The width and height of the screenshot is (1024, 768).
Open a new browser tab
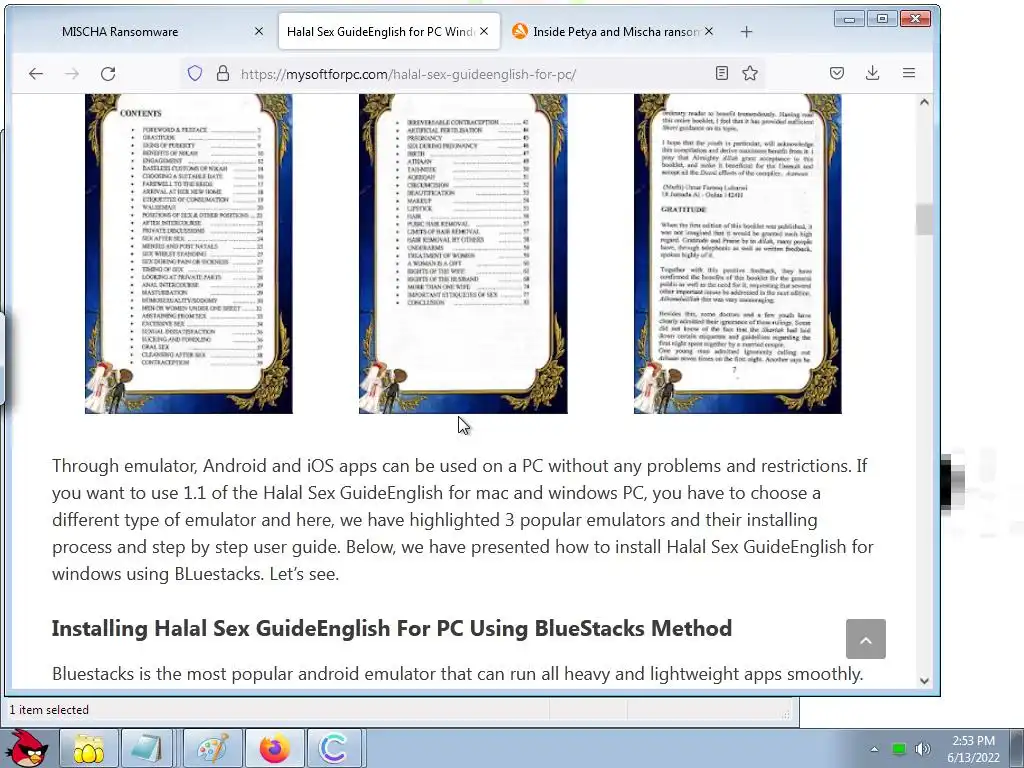pyautogui.click(x=746, y=31)
